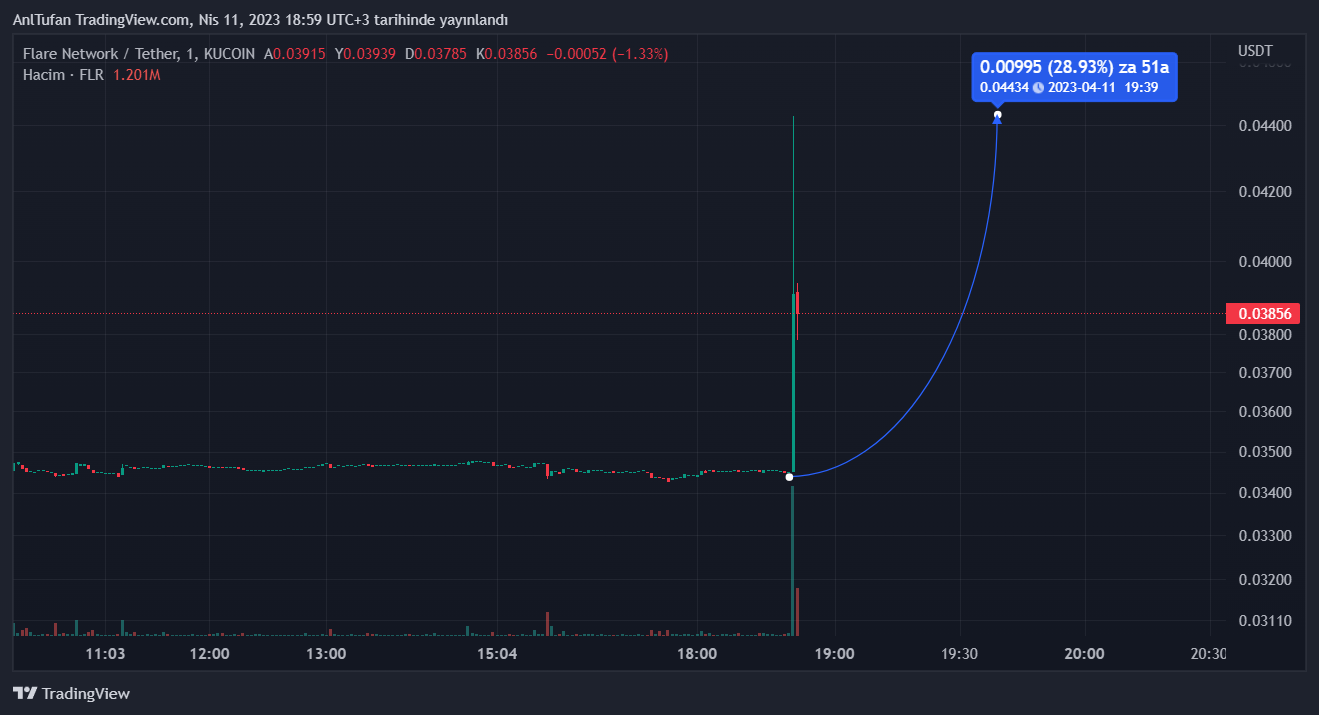
Task: Click the 20:00 time axis label
Action: (1084, 654)
